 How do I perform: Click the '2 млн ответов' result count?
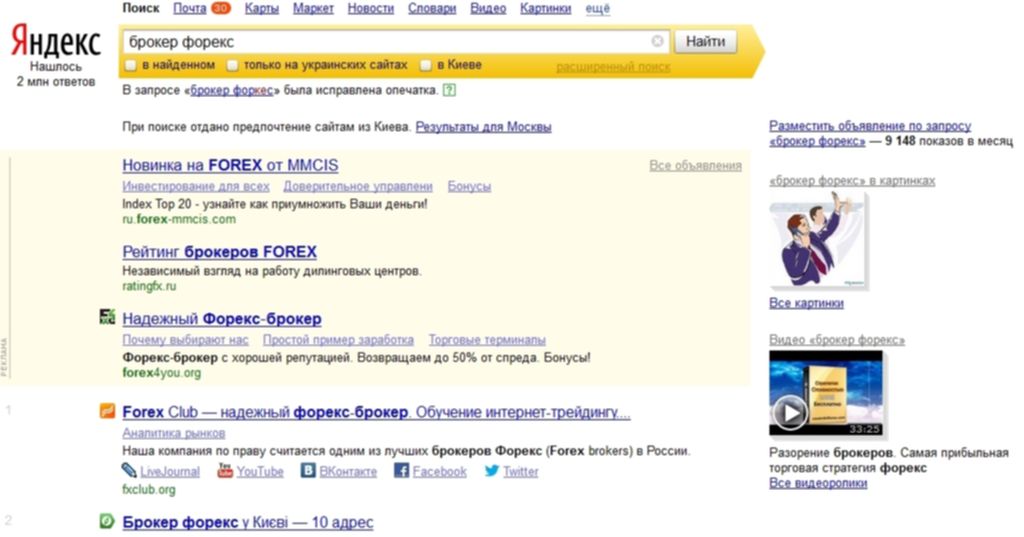pyautogui.click(x=56, y=82)
